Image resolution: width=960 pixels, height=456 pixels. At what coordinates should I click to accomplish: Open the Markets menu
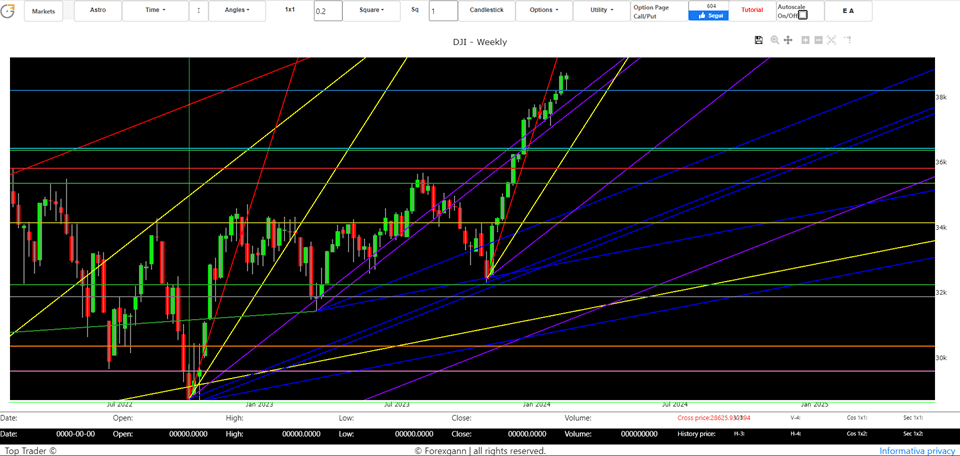(x=43, y=11)
